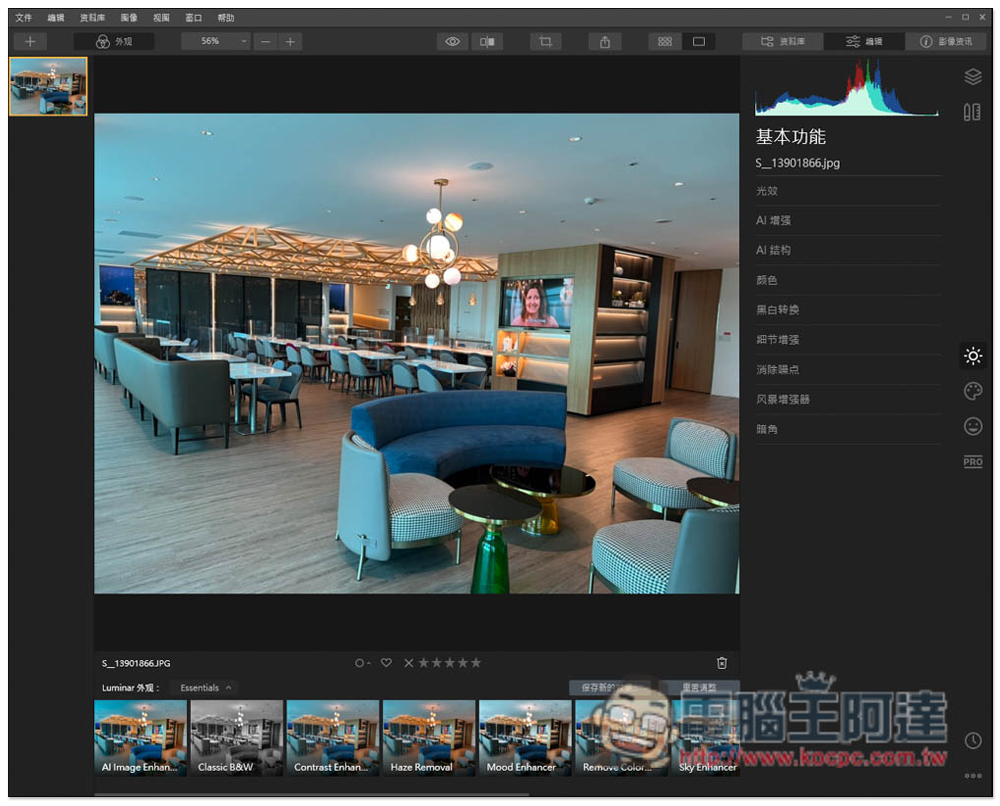Click the looks strip horizontal scrollbar
This screenshot has width=1000, height=806.
tap(311, 795)
